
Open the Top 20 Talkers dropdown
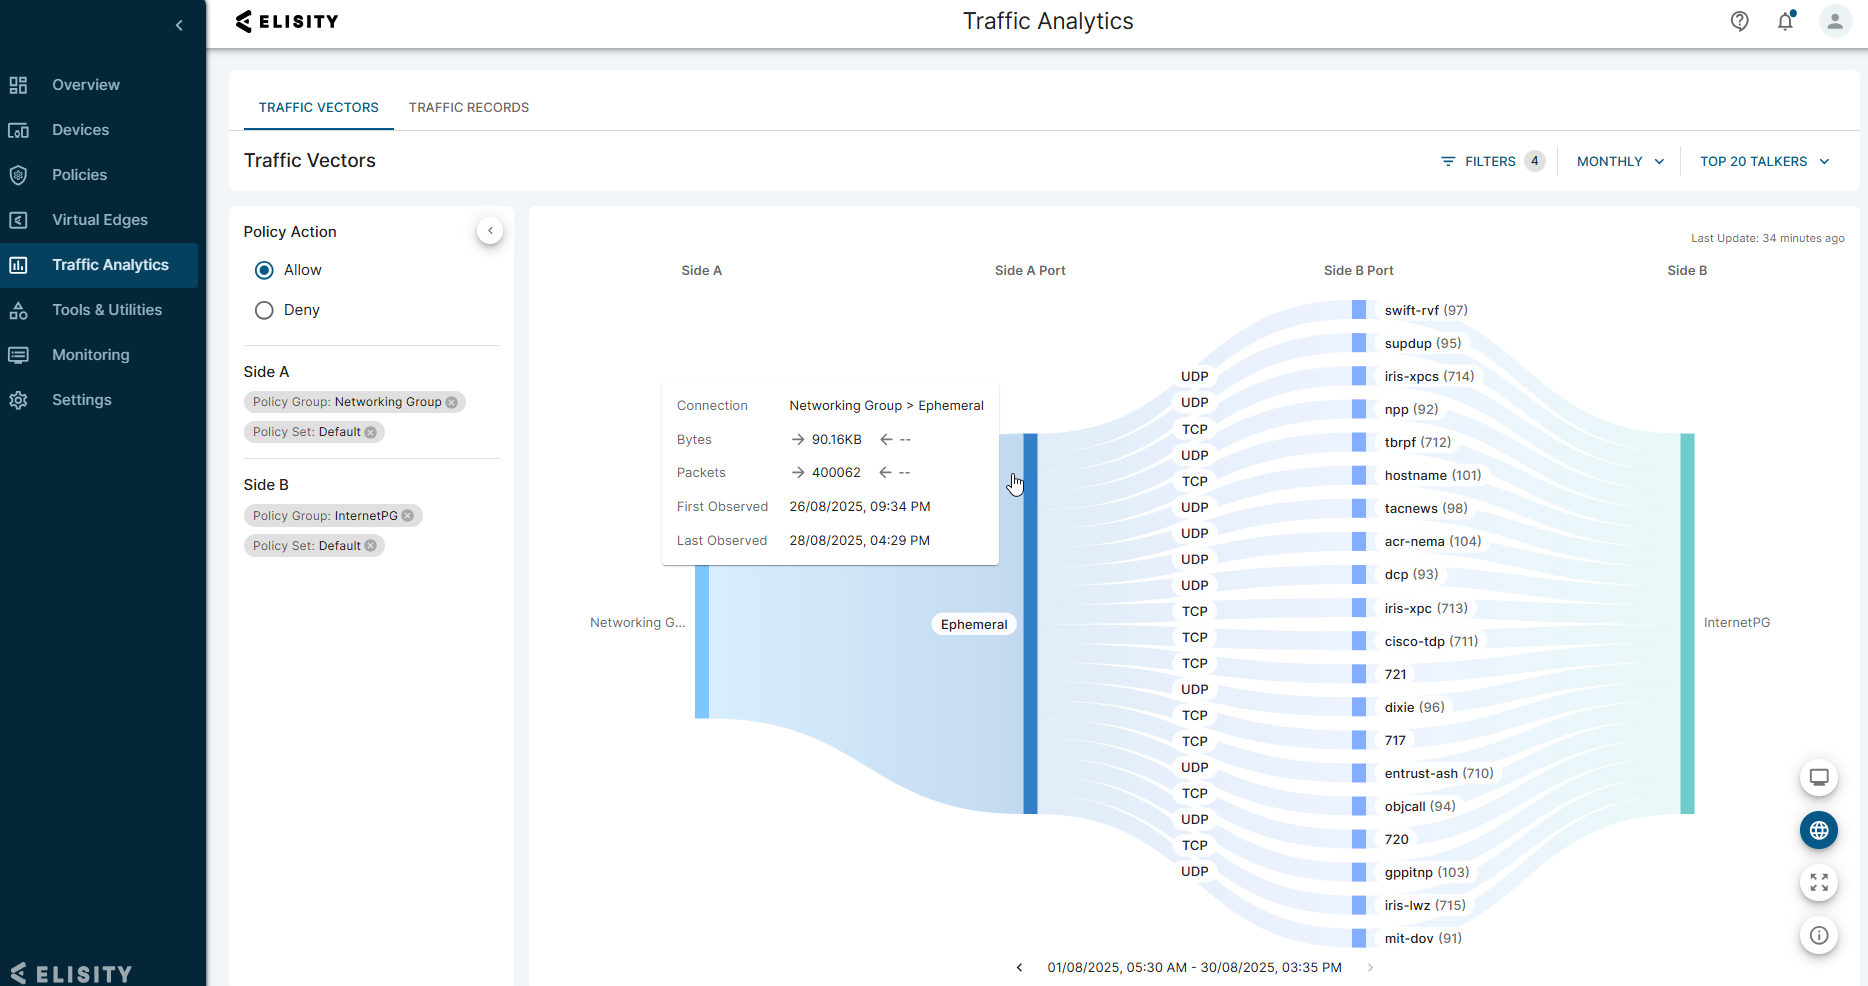coord(1764,161)
